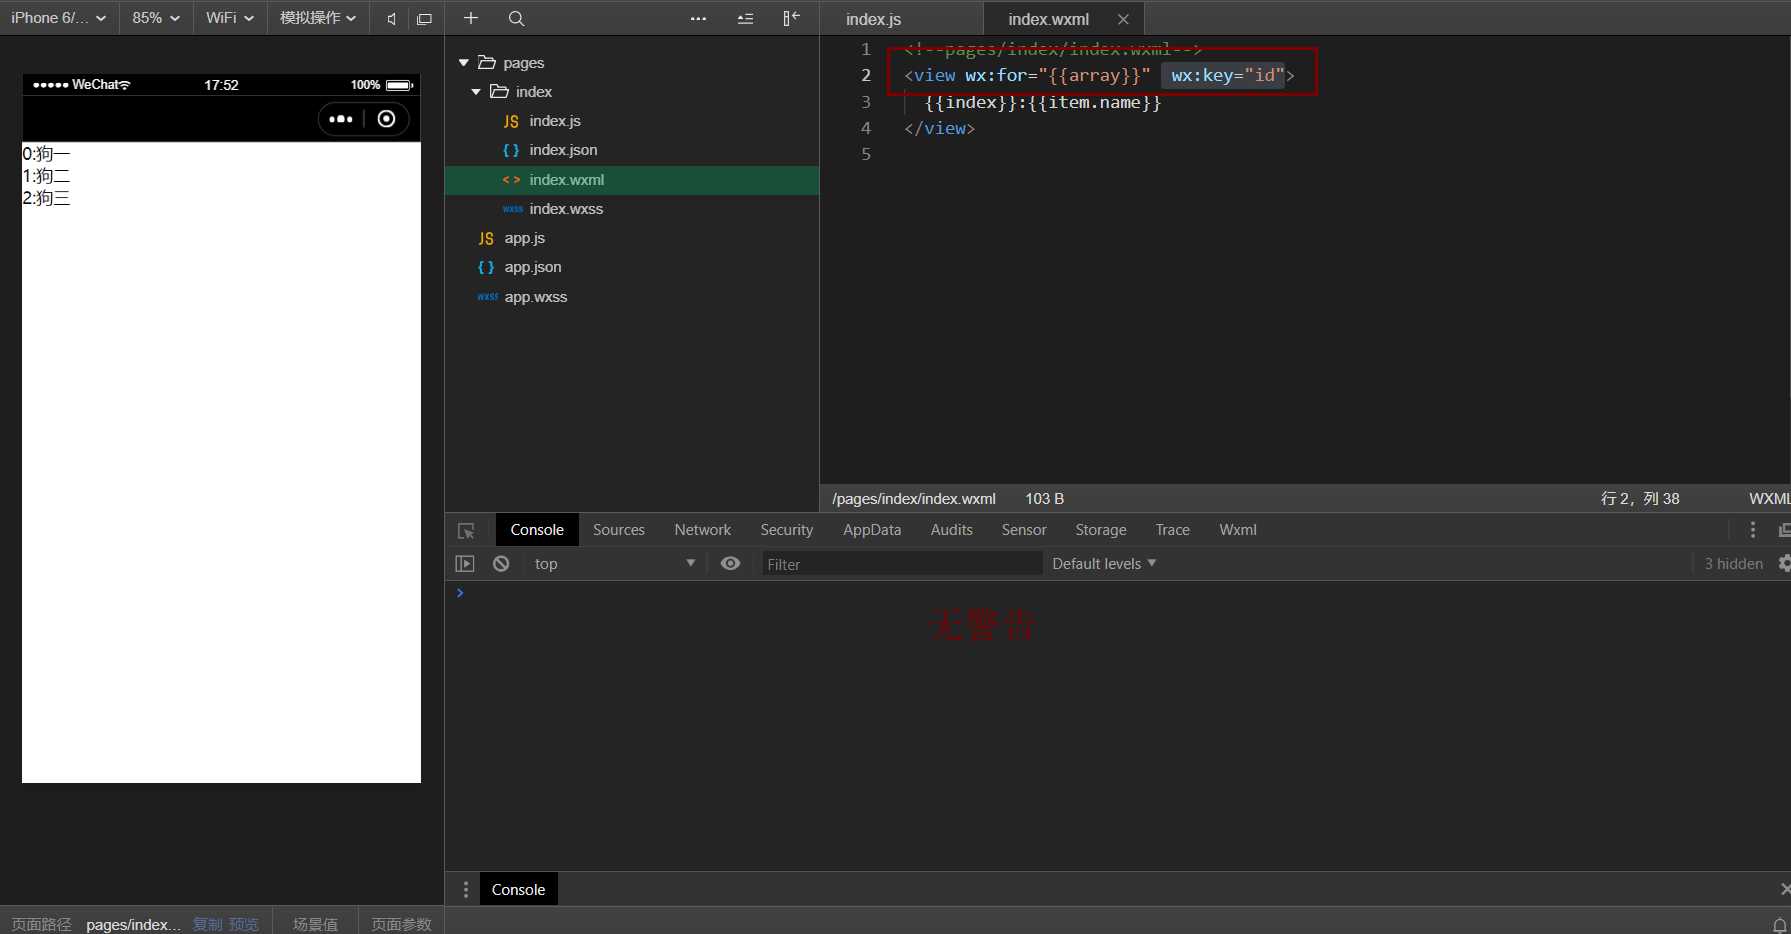The image size is (1791, 934).
Task: Open the 85% zoom dropdown
Action: coord(156,18)
